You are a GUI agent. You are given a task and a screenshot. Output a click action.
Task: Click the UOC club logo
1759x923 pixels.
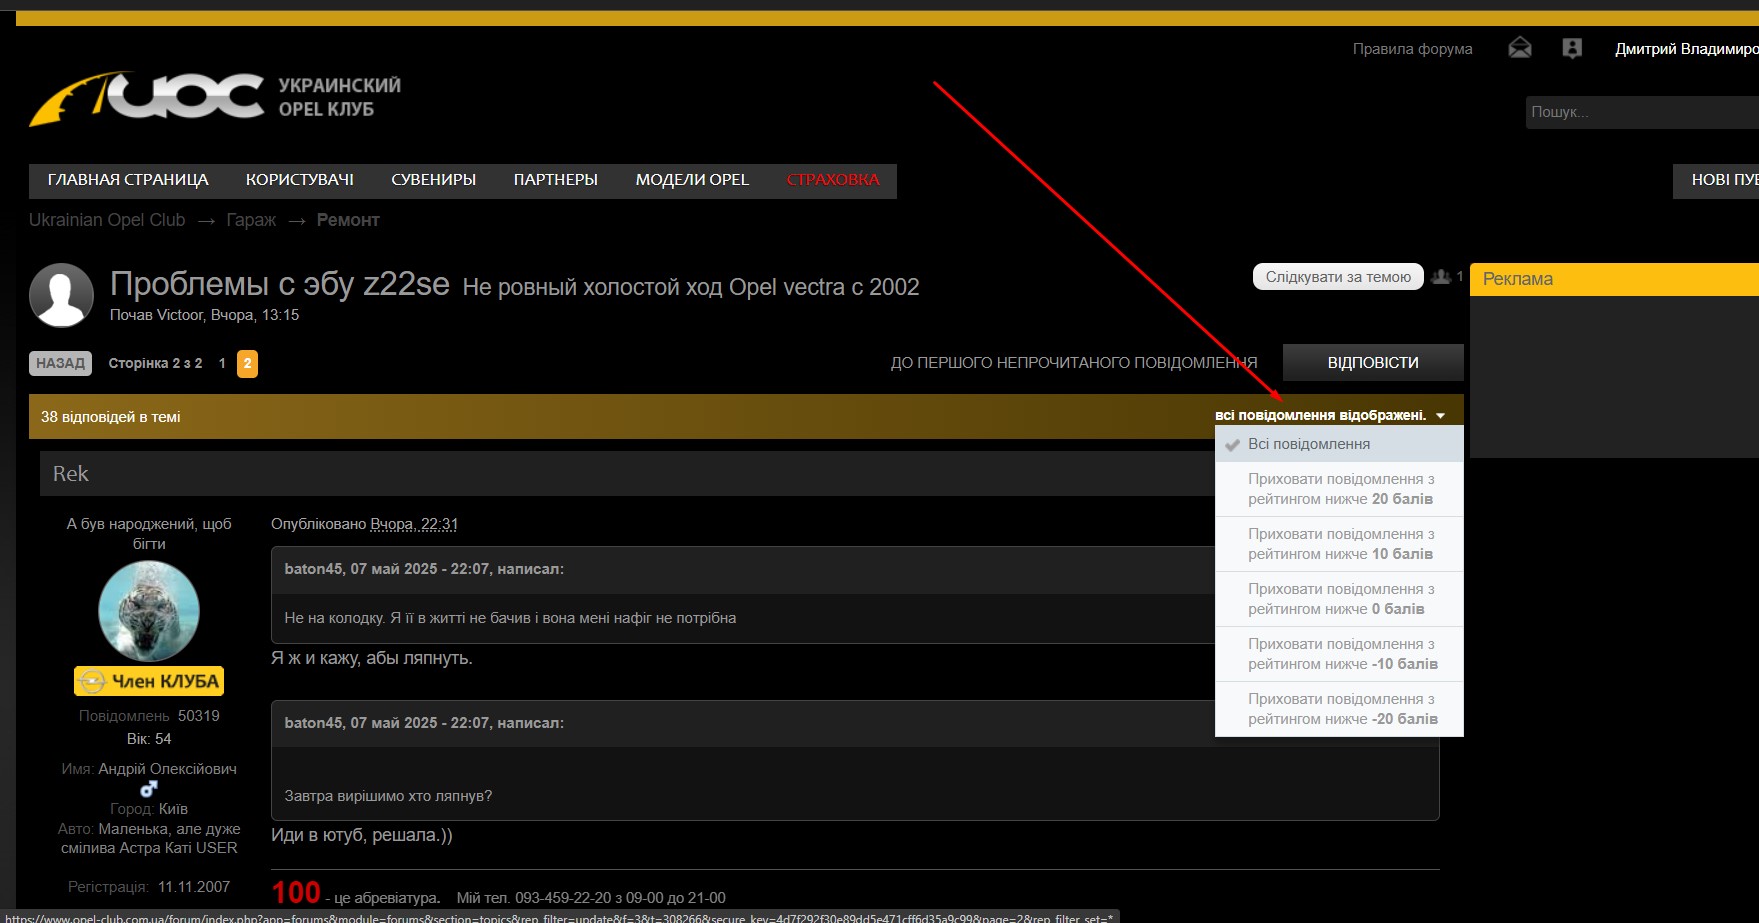coord(216,98)
